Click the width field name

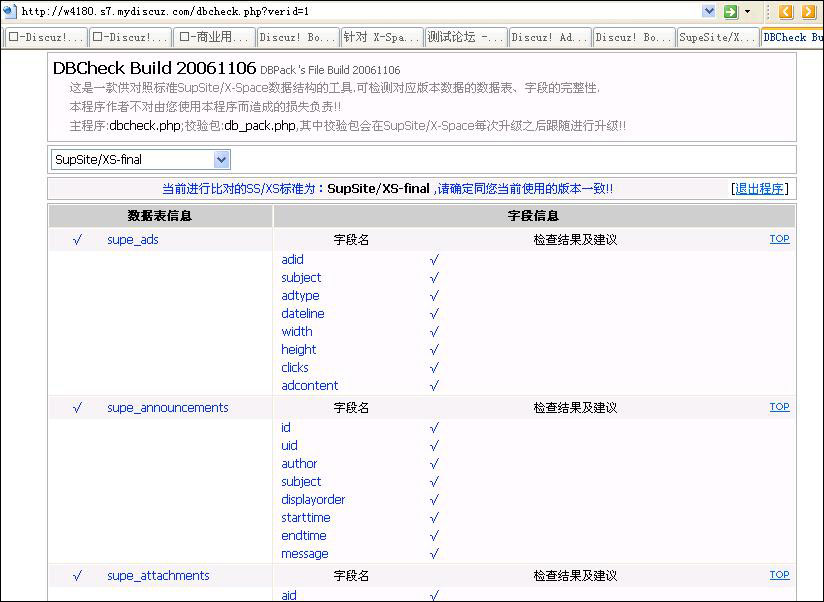297,331
